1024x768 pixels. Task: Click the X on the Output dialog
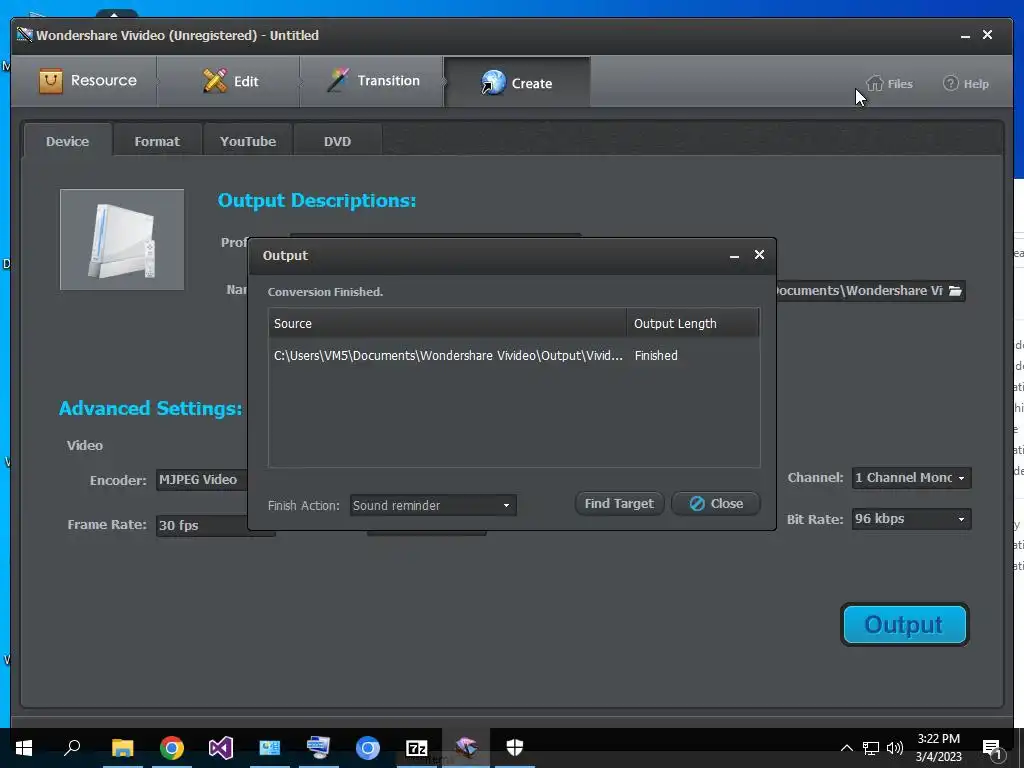coord(759,255)
